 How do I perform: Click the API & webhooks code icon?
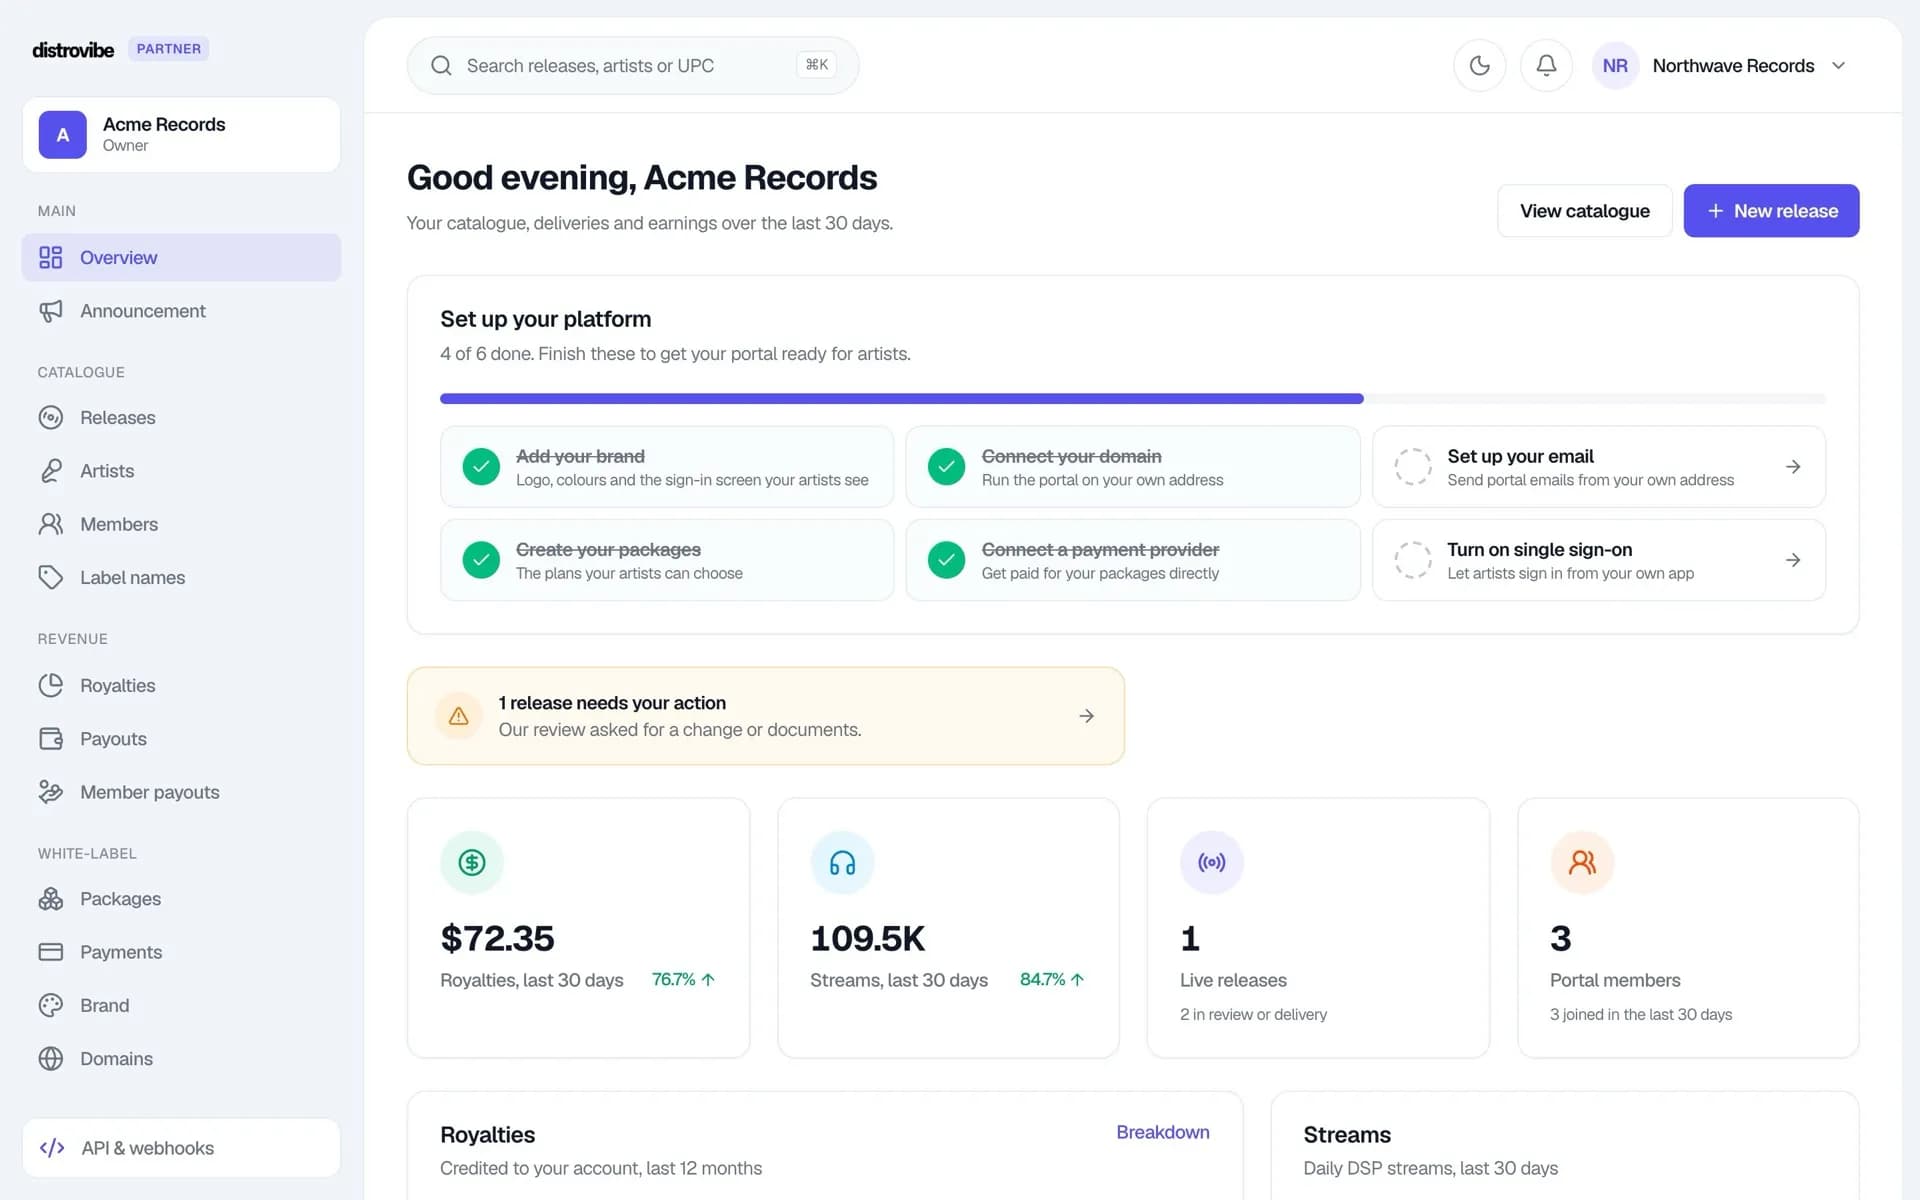[52, 1148]
